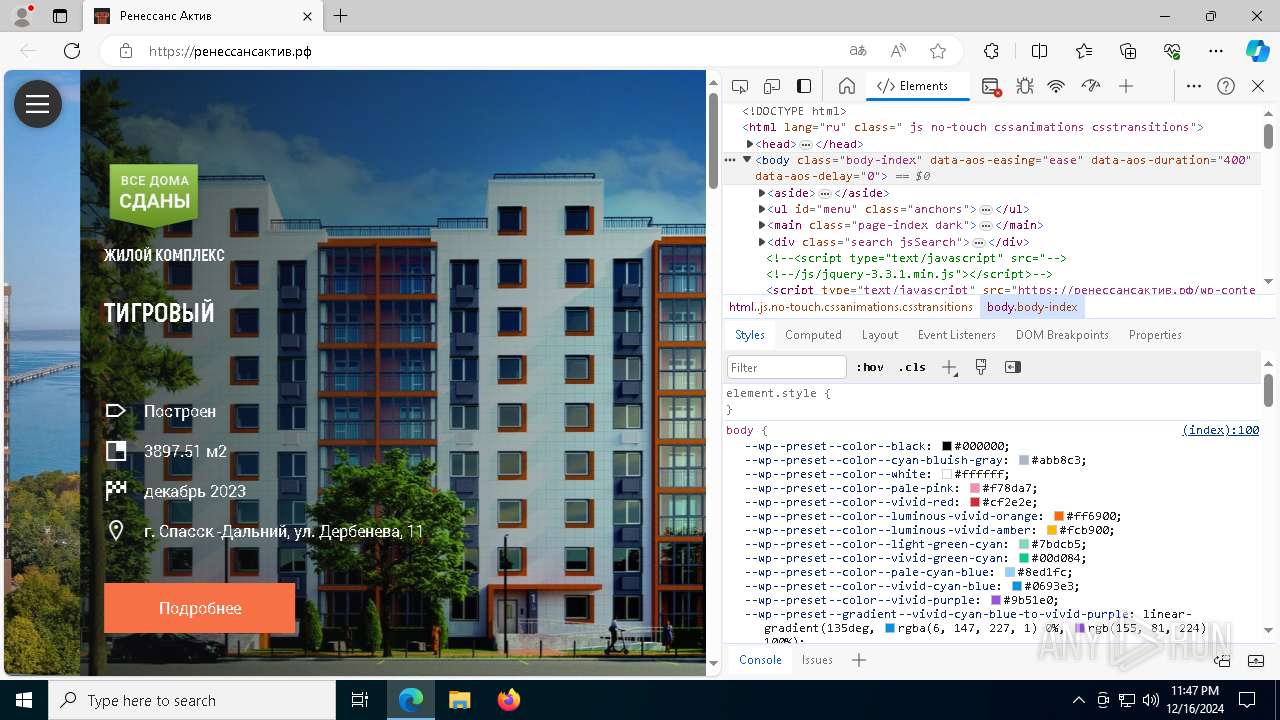Click the Read aloud icon in address bar
The width and height of the screenshot is (1280, 720).
[898, 51]
